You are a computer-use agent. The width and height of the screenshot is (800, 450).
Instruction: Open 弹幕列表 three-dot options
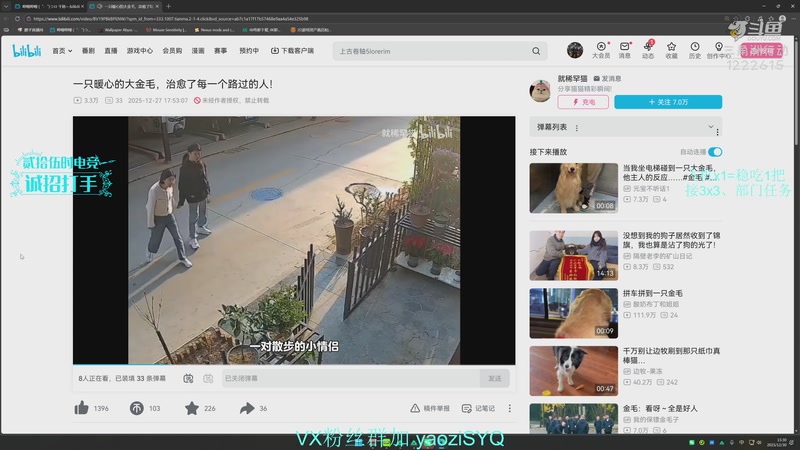(577, 128)
